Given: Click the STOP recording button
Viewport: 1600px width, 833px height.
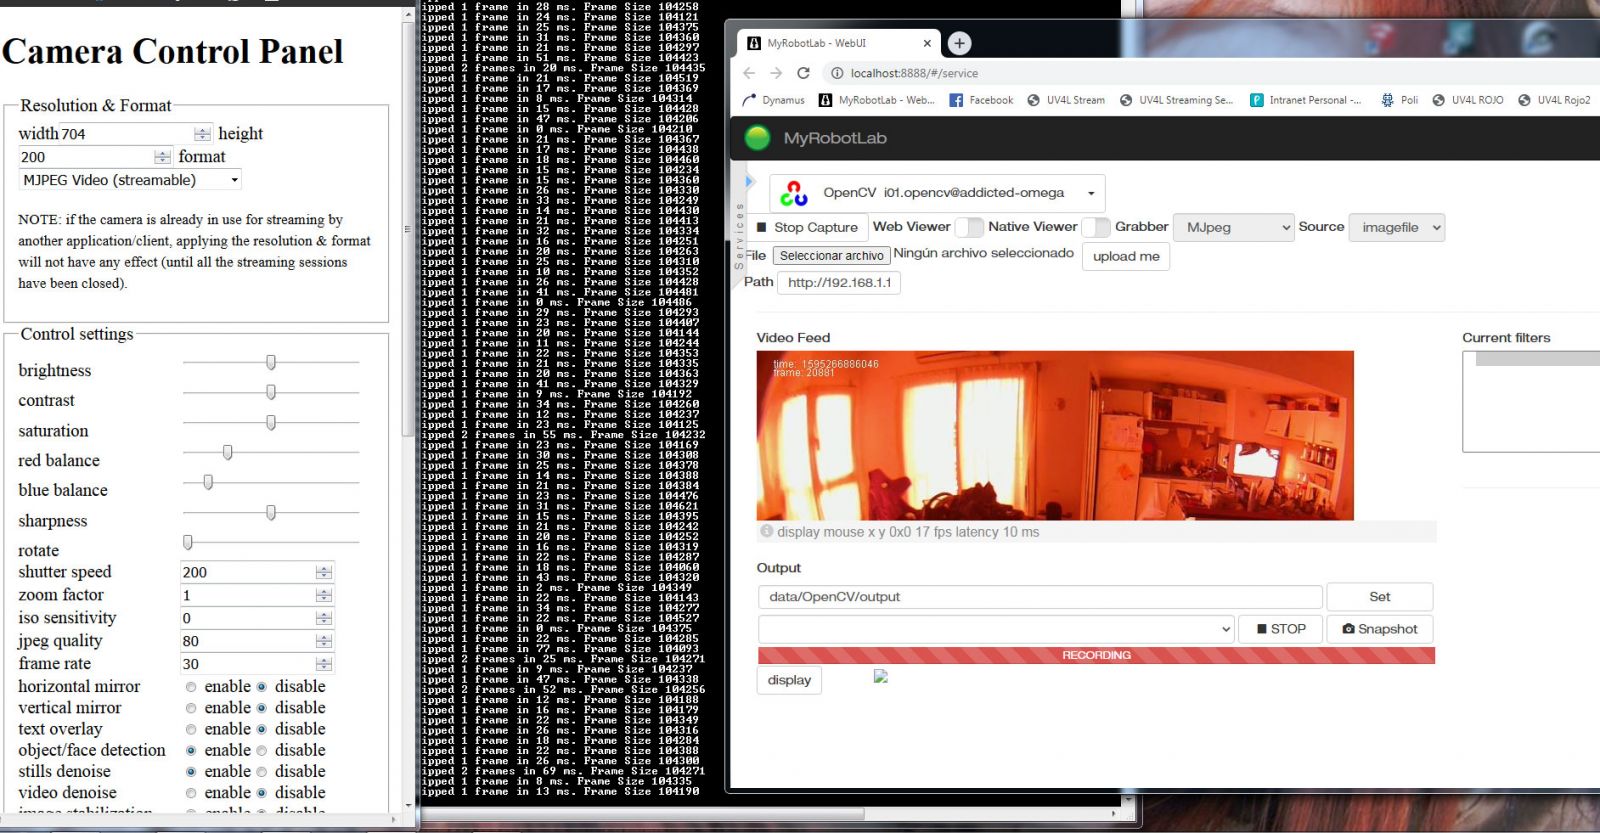Looking at the screenshot, I should click(x=1281, y=629).
